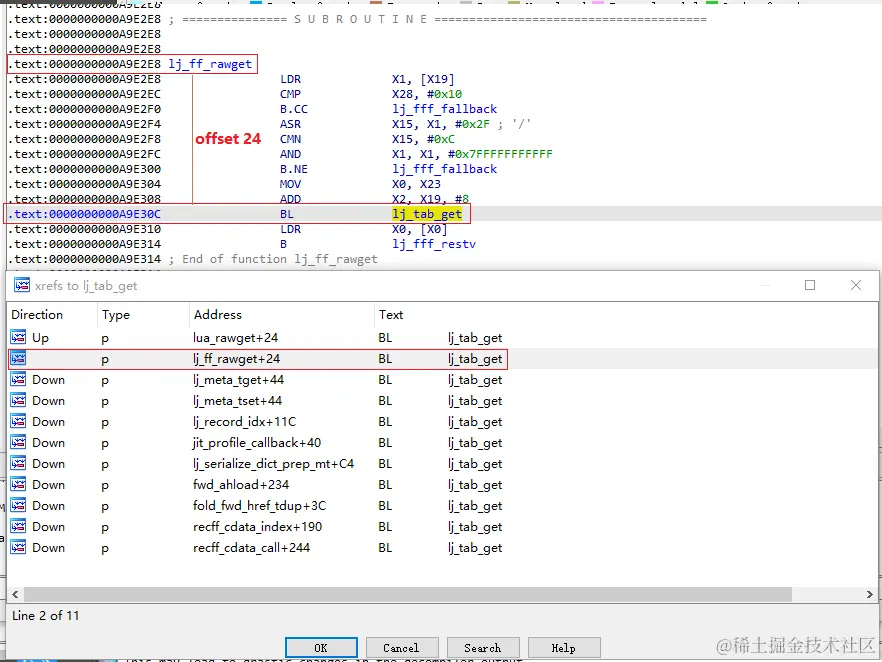
Task: Click the lj_fff_fallback target of B.NE
Action: 444,169
